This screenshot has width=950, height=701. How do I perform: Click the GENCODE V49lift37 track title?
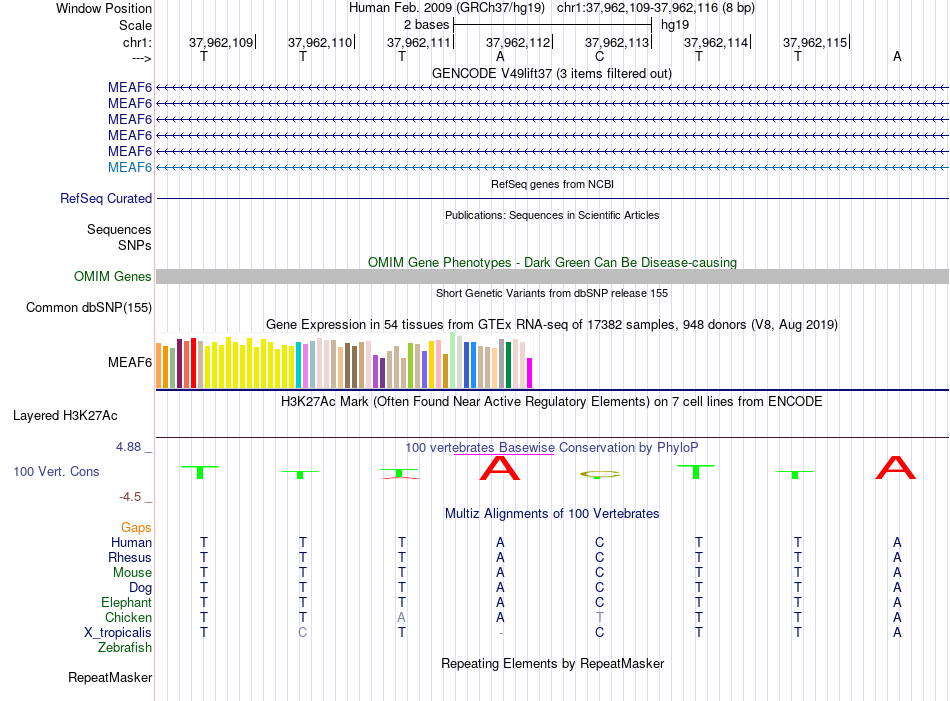pos(552,73)
